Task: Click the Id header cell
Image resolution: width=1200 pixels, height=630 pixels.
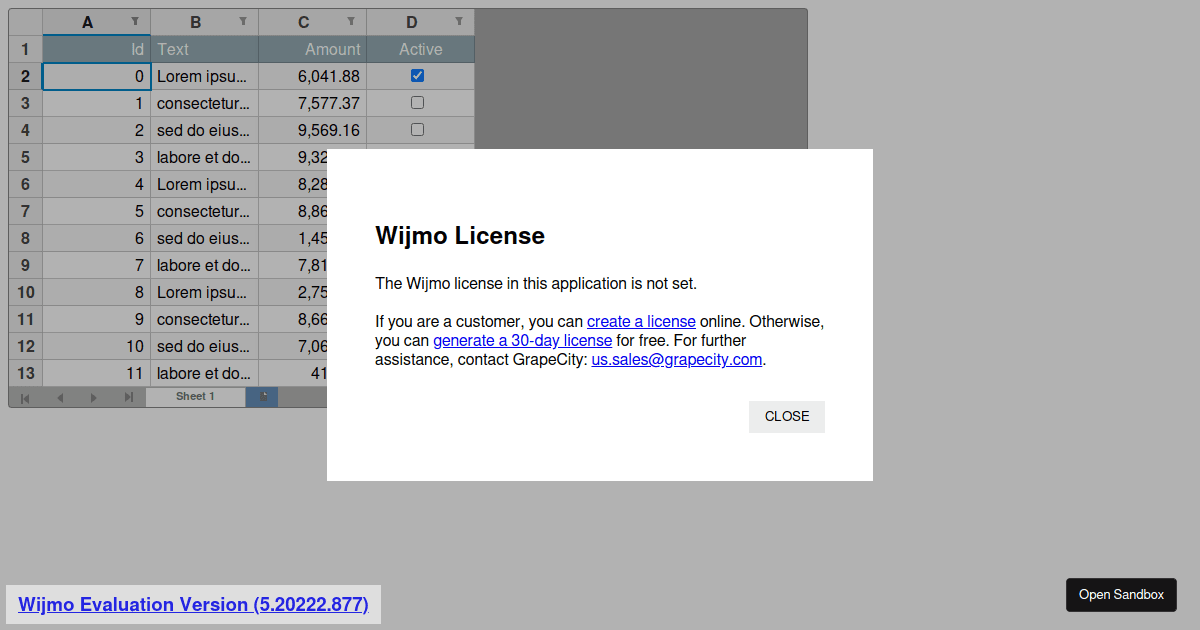Action: [x=97, y=49]
